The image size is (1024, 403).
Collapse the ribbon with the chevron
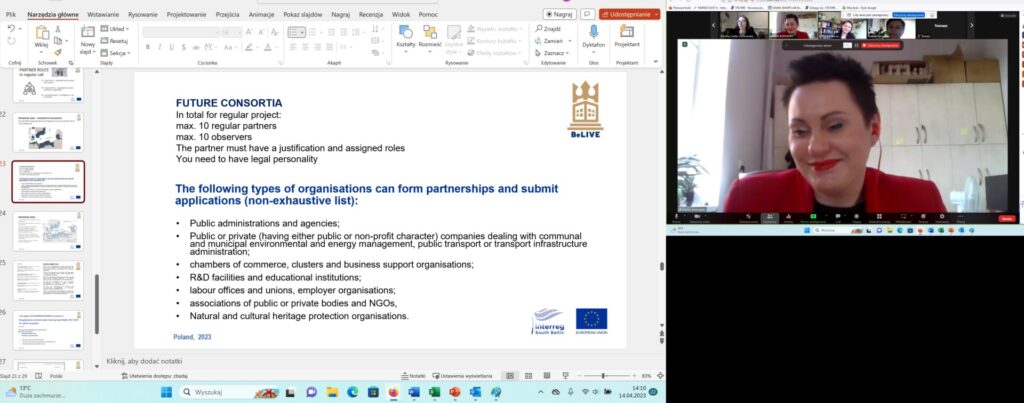tap(658, 63)
